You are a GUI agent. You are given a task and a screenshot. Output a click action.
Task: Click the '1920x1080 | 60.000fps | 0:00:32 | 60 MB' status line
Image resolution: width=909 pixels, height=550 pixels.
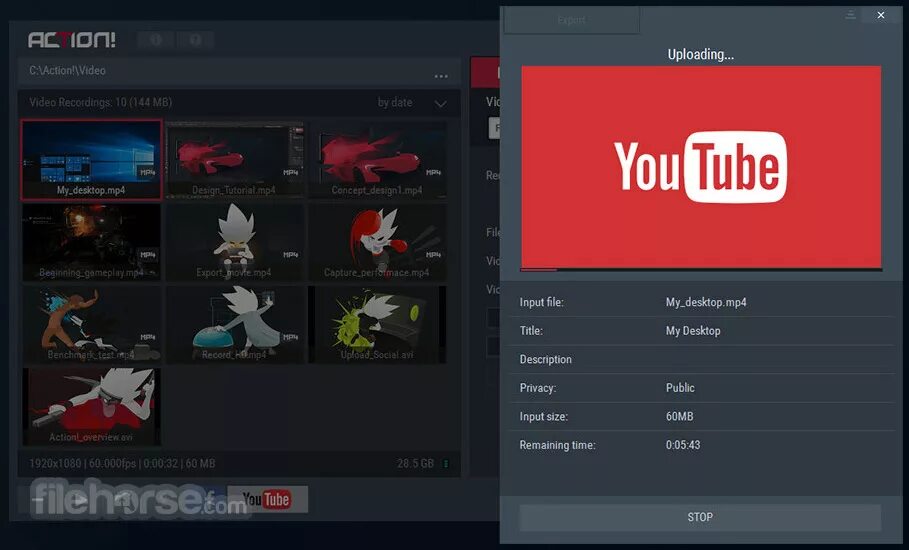click(122, 464)
